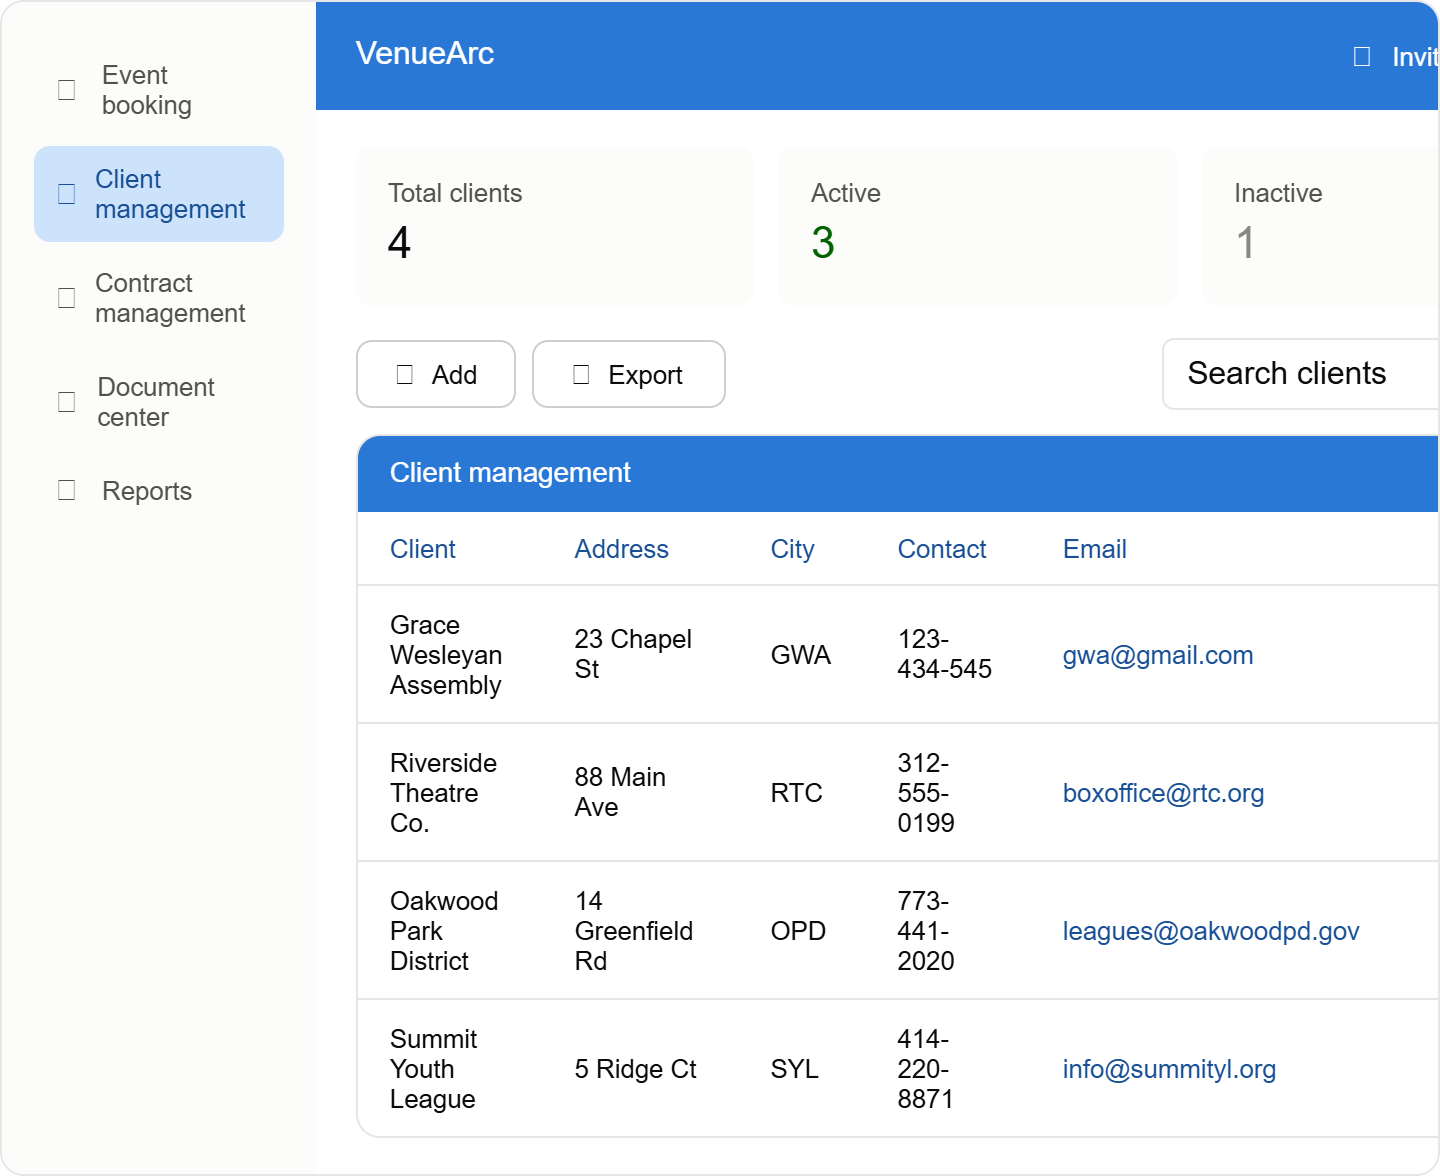1440x1176 pixels.
Task: Sort the table by Contact column
Action: click(x=942, y=549)
